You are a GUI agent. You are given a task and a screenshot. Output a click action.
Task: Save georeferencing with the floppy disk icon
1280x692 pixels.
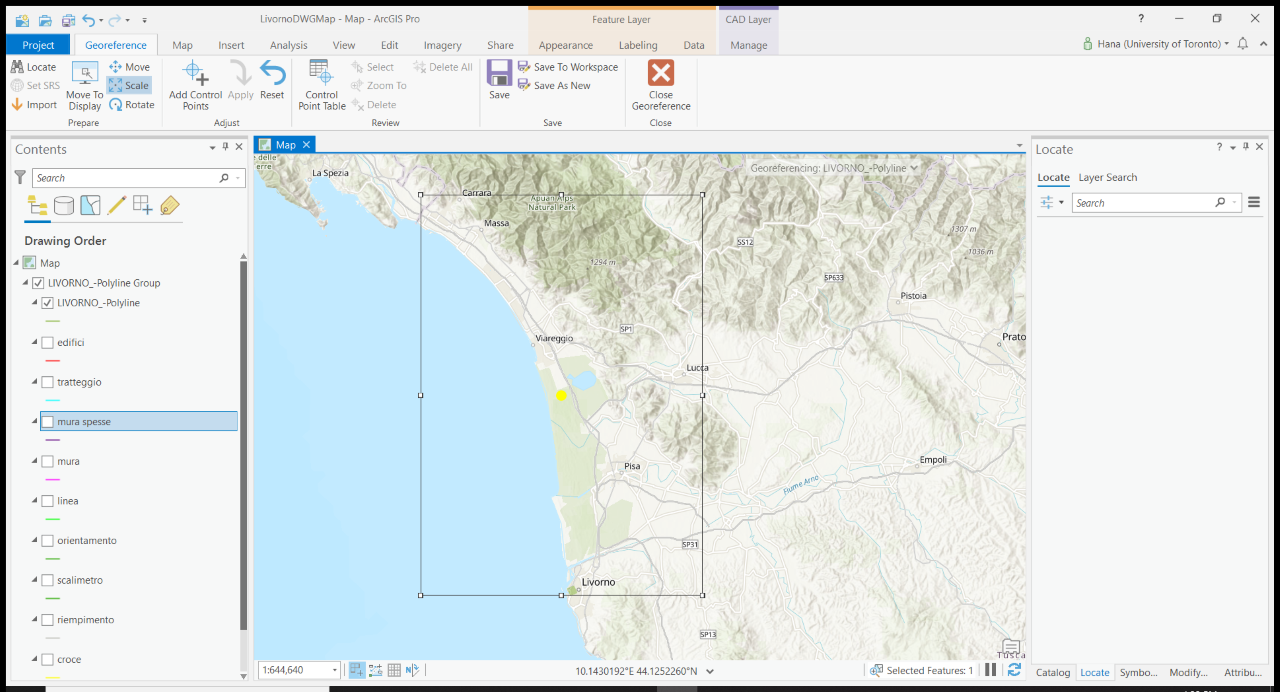499,80
